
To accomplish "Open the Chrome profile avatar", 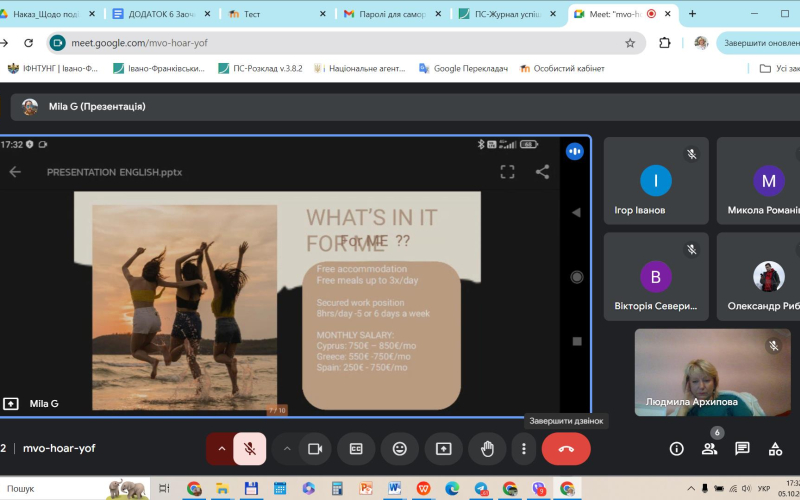I will (x=701, y=43).
